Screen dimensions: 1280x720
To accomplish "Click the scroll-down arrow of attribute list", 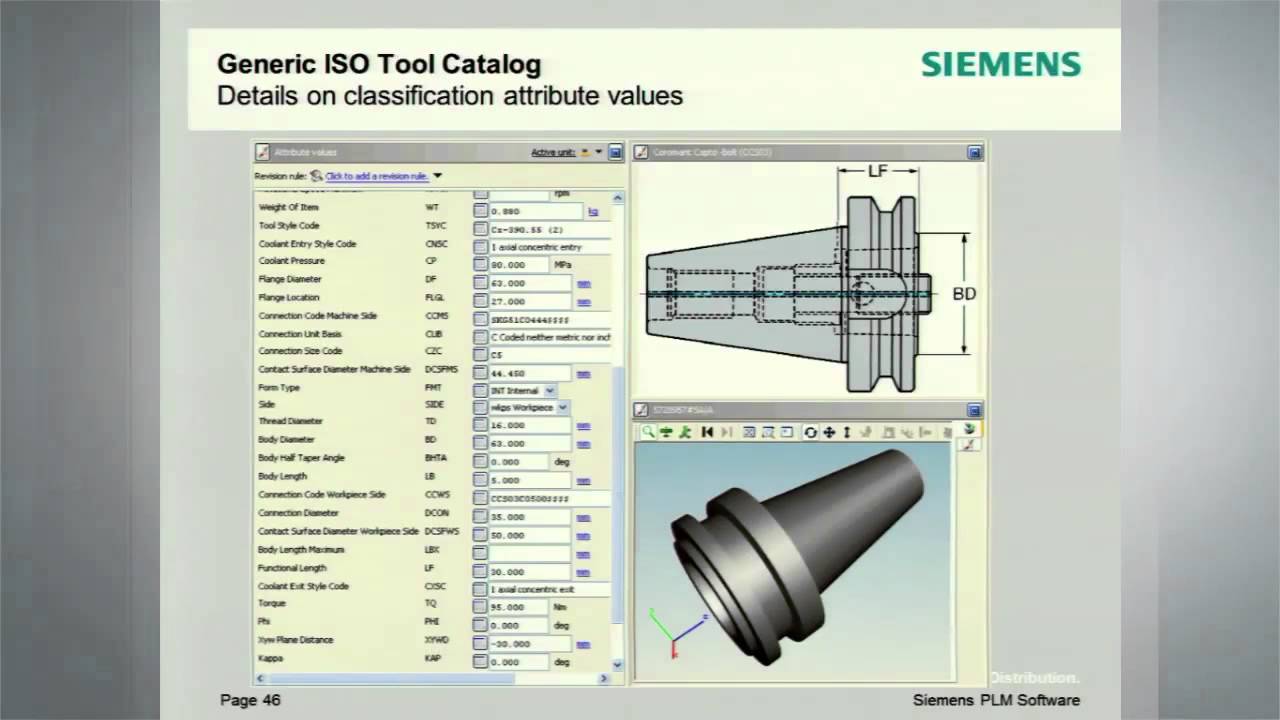I will click(617, 663).
